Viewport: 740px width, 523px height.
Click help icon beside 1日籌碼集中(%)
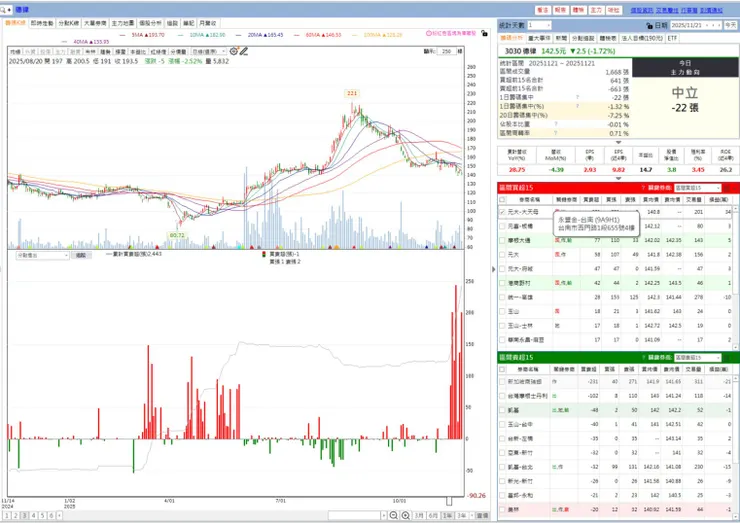click(577, 106)
